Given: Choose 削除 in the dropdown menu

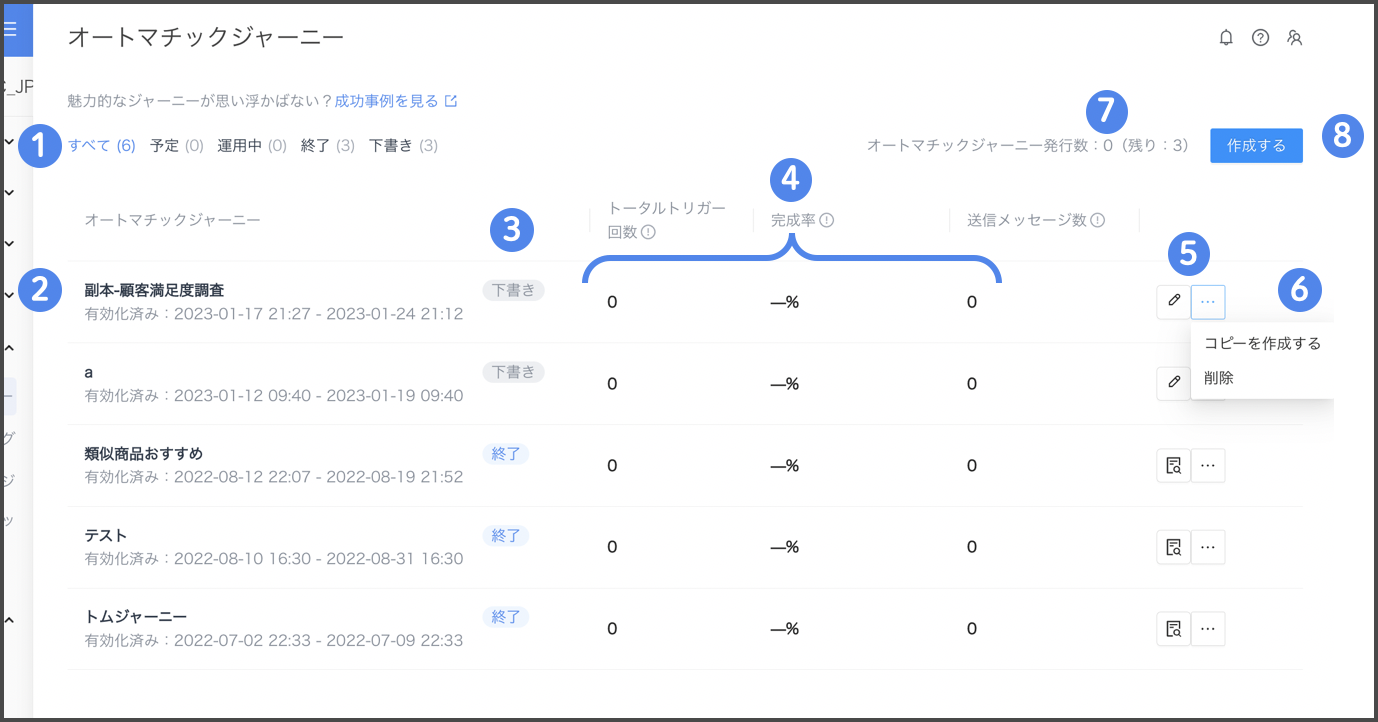Looking at the screenshot, I should point(1219,378).
